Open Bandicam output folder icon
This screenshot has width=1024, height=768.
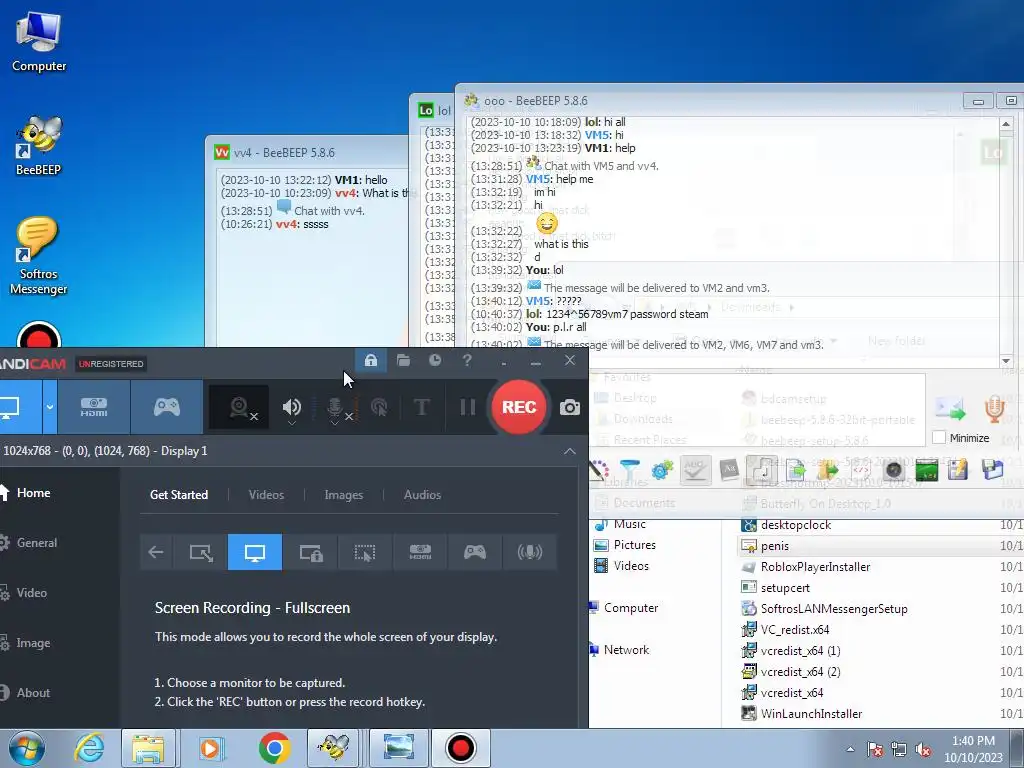[404, 360]
